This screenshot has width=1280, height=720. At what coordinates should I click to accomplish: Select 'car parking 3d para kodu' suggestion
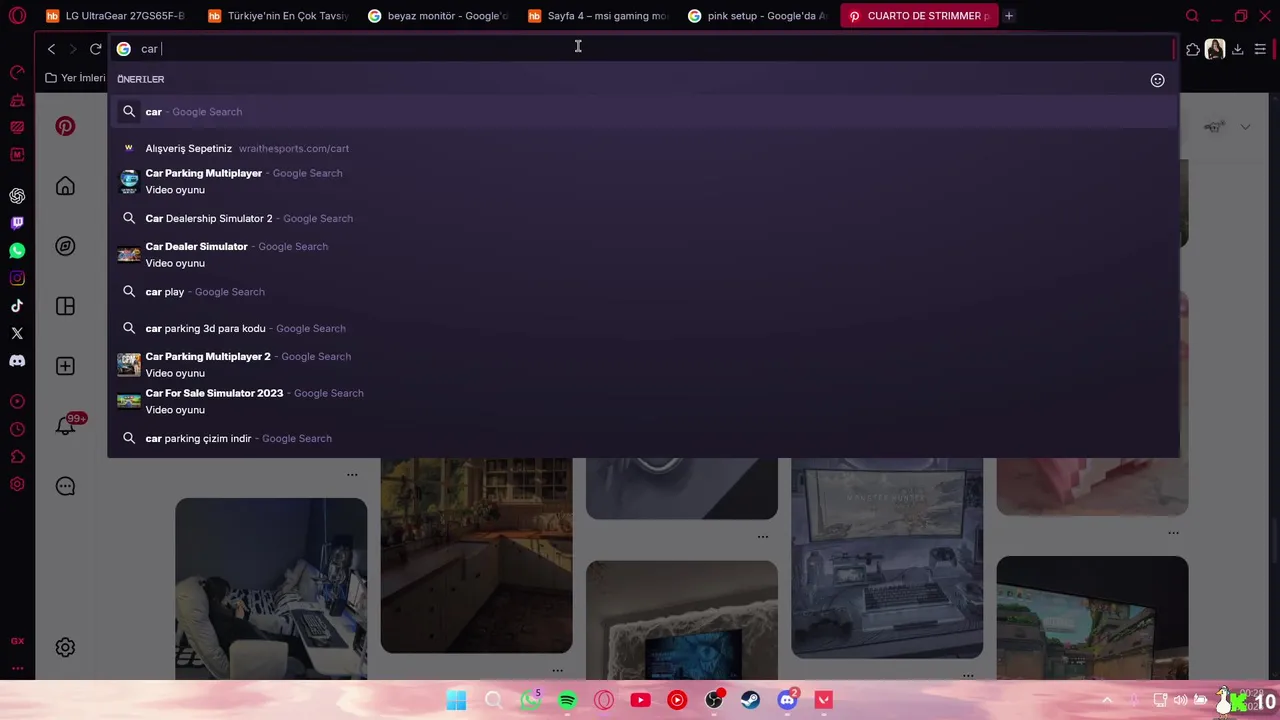pyautogui.click(x=643, y=328)
